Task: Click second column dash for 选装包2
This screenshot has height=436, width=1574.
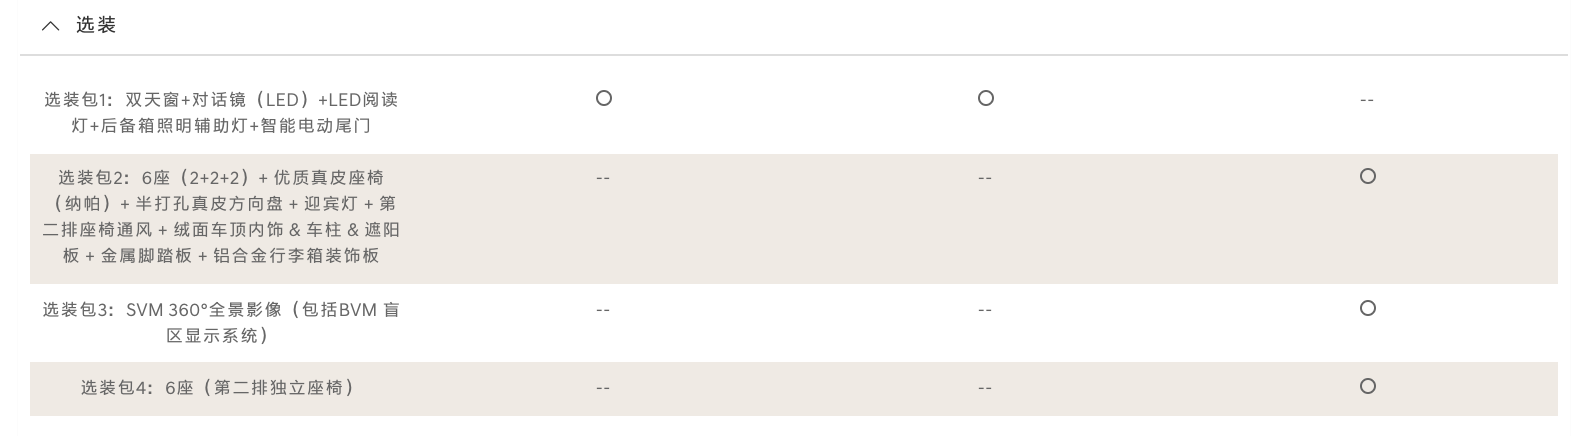Action: coord(985,178)
